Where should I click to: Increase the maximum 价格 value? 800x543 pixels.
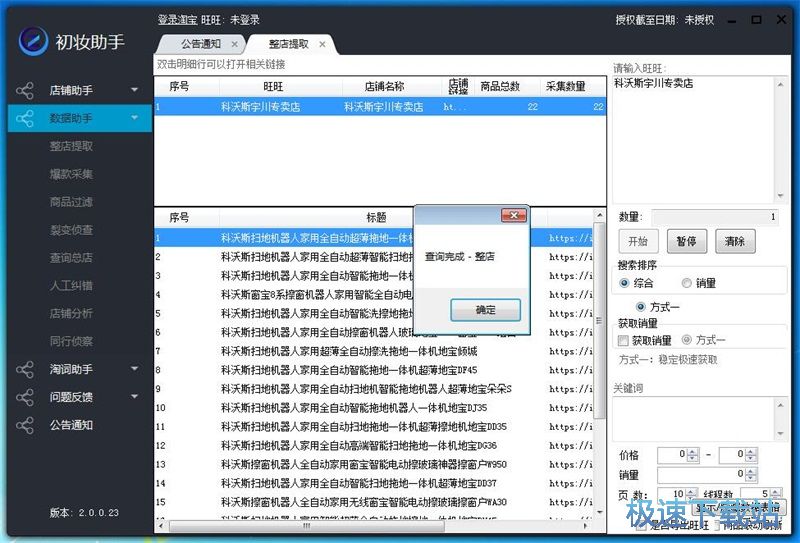coord(751,451)
